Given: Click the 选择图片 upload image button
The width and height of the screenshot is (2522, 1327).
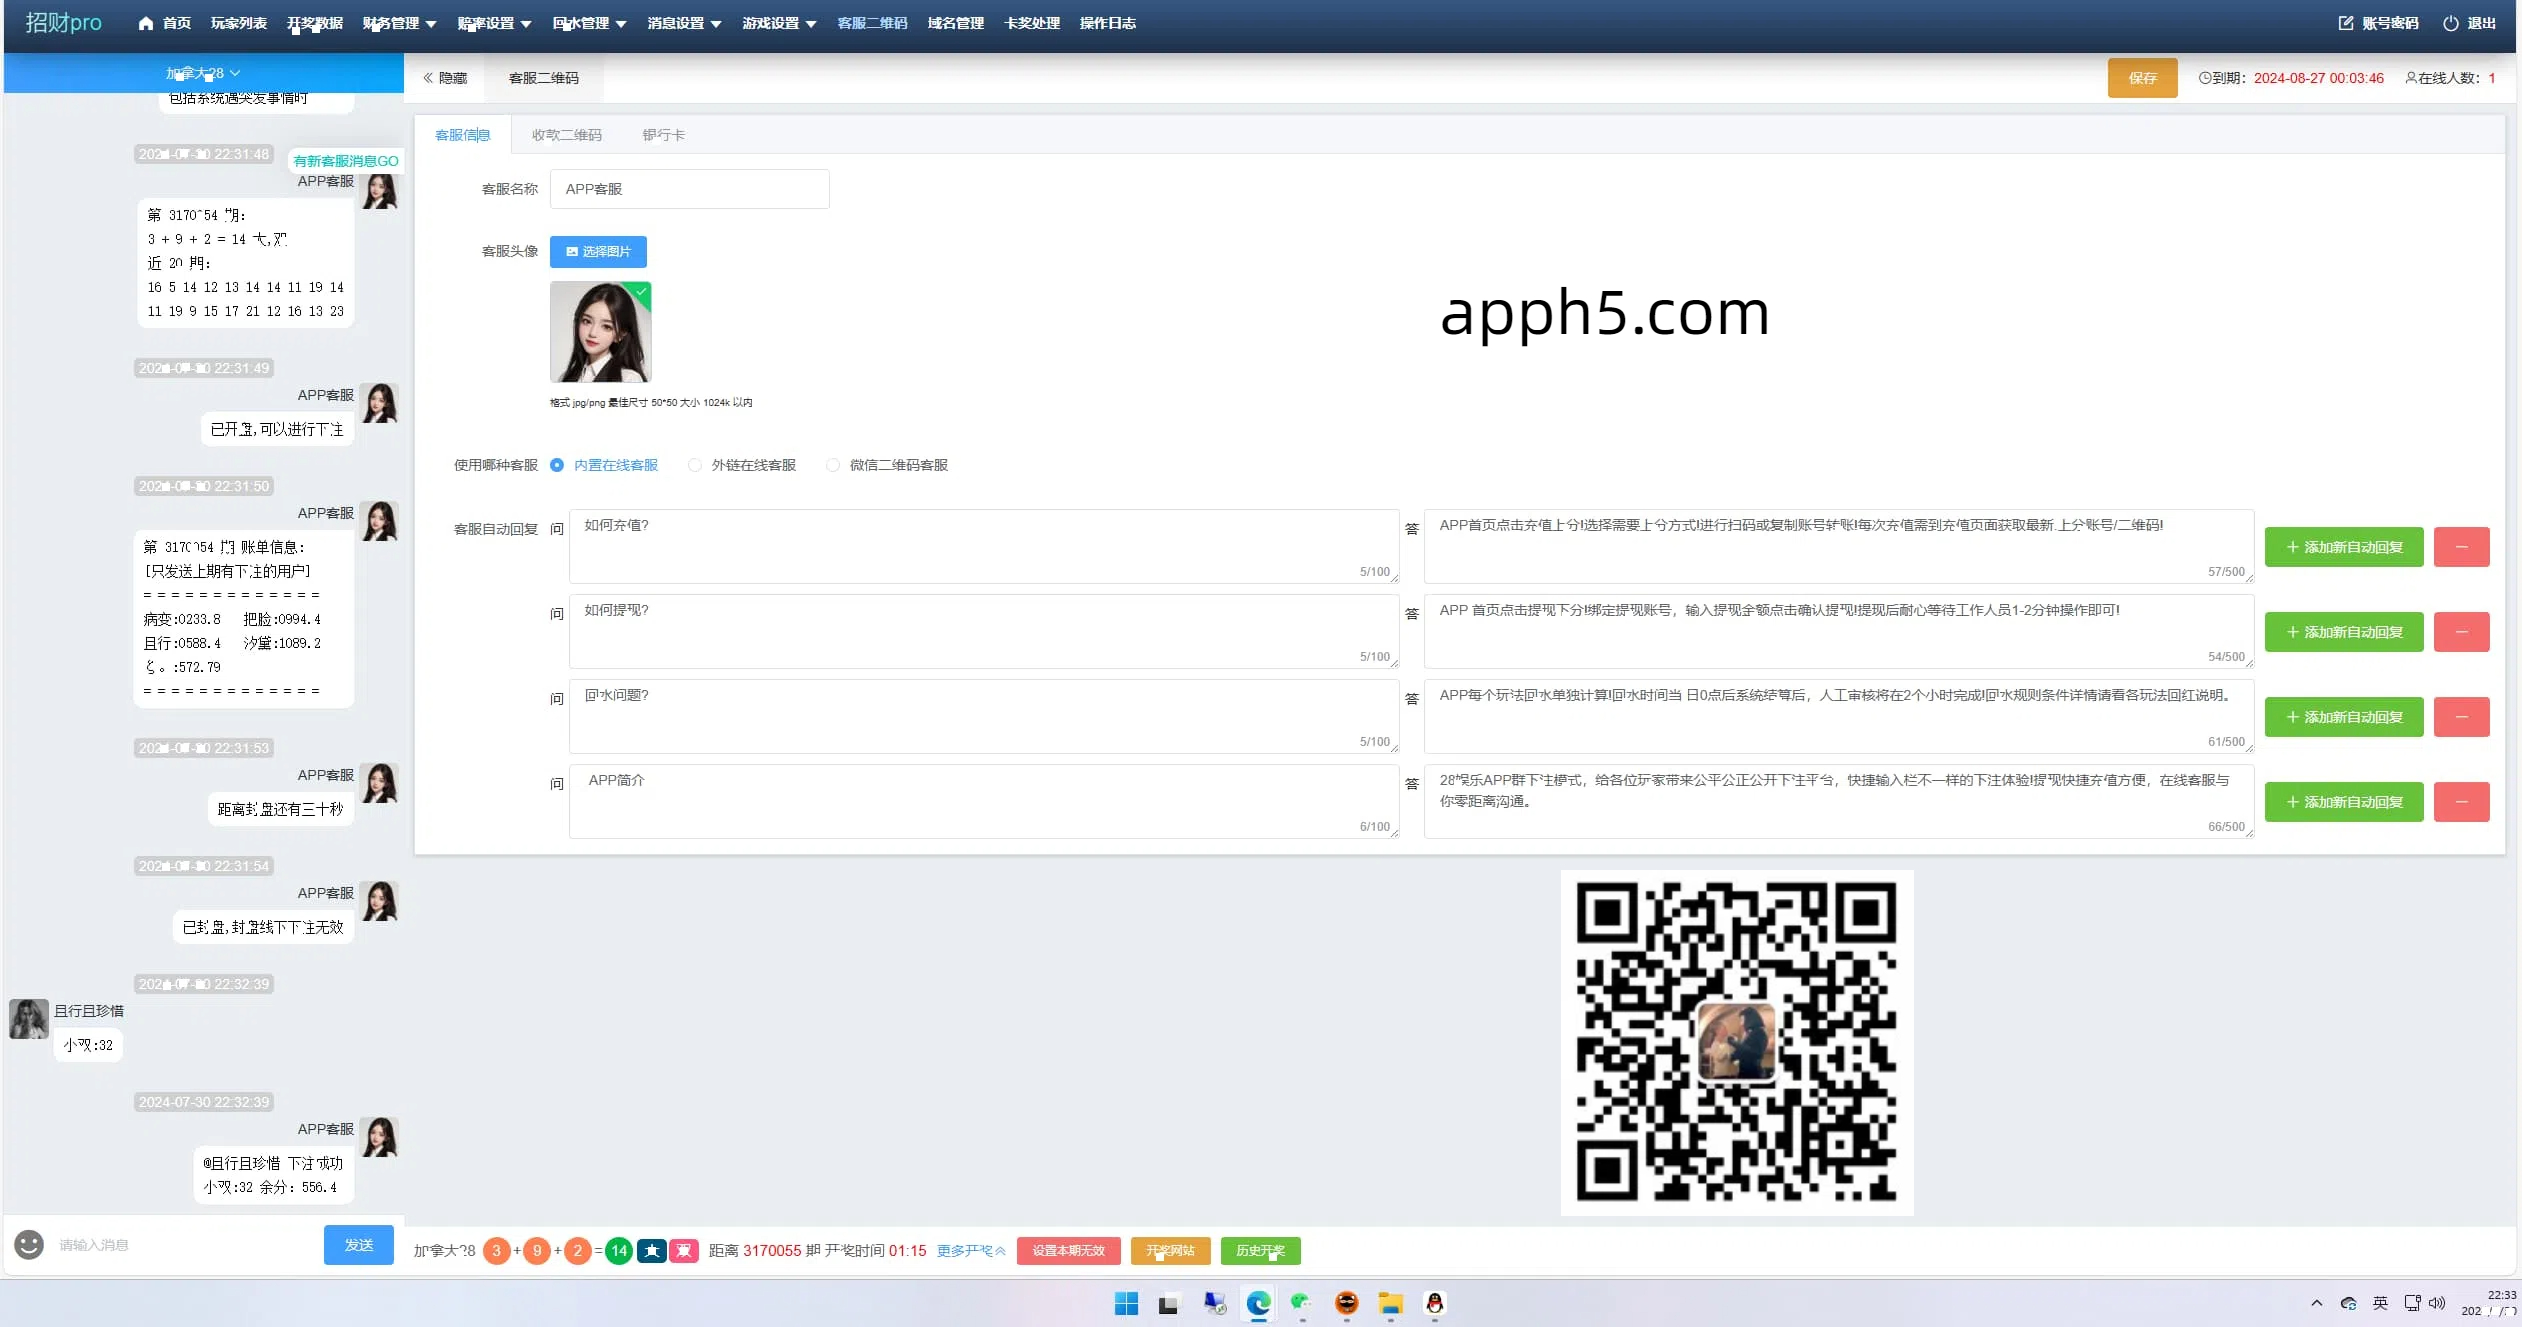Looking at the screenshot, I should point(598,252).
